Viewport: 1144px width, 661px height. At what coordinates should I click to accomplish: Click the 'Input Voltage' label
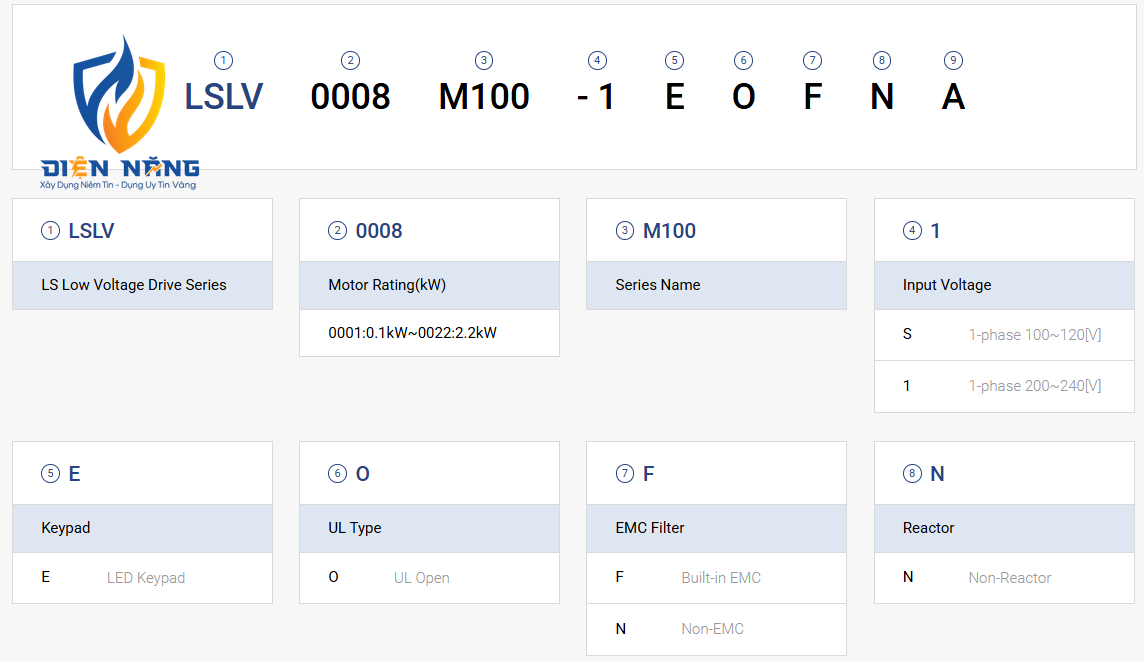[x=946, y=285]
